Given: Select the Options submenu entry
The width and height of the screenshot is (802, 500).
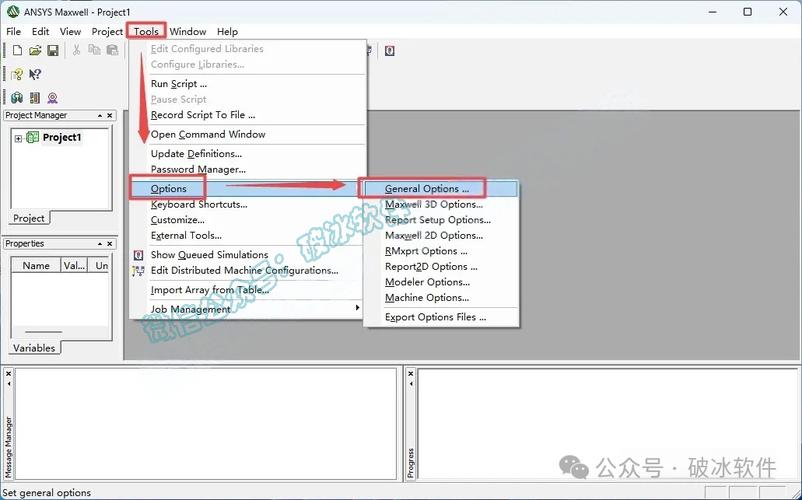Looking at the screenshot, I should coord(247,189).
